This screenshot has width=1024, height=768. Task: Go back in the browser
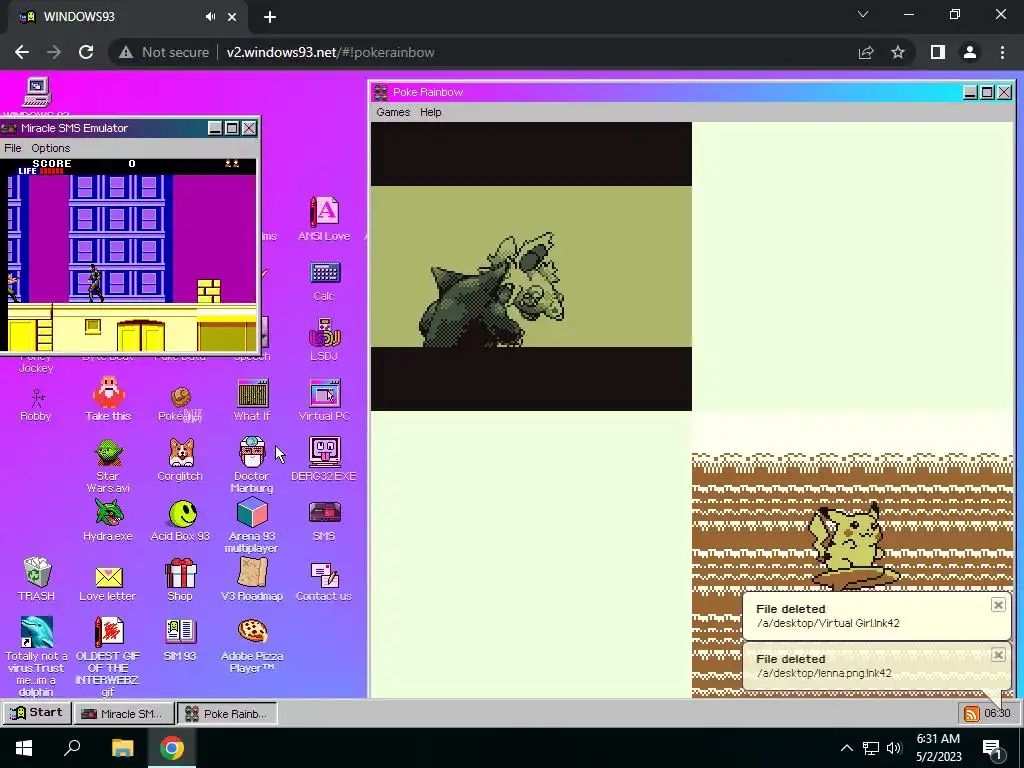point(22,52)
